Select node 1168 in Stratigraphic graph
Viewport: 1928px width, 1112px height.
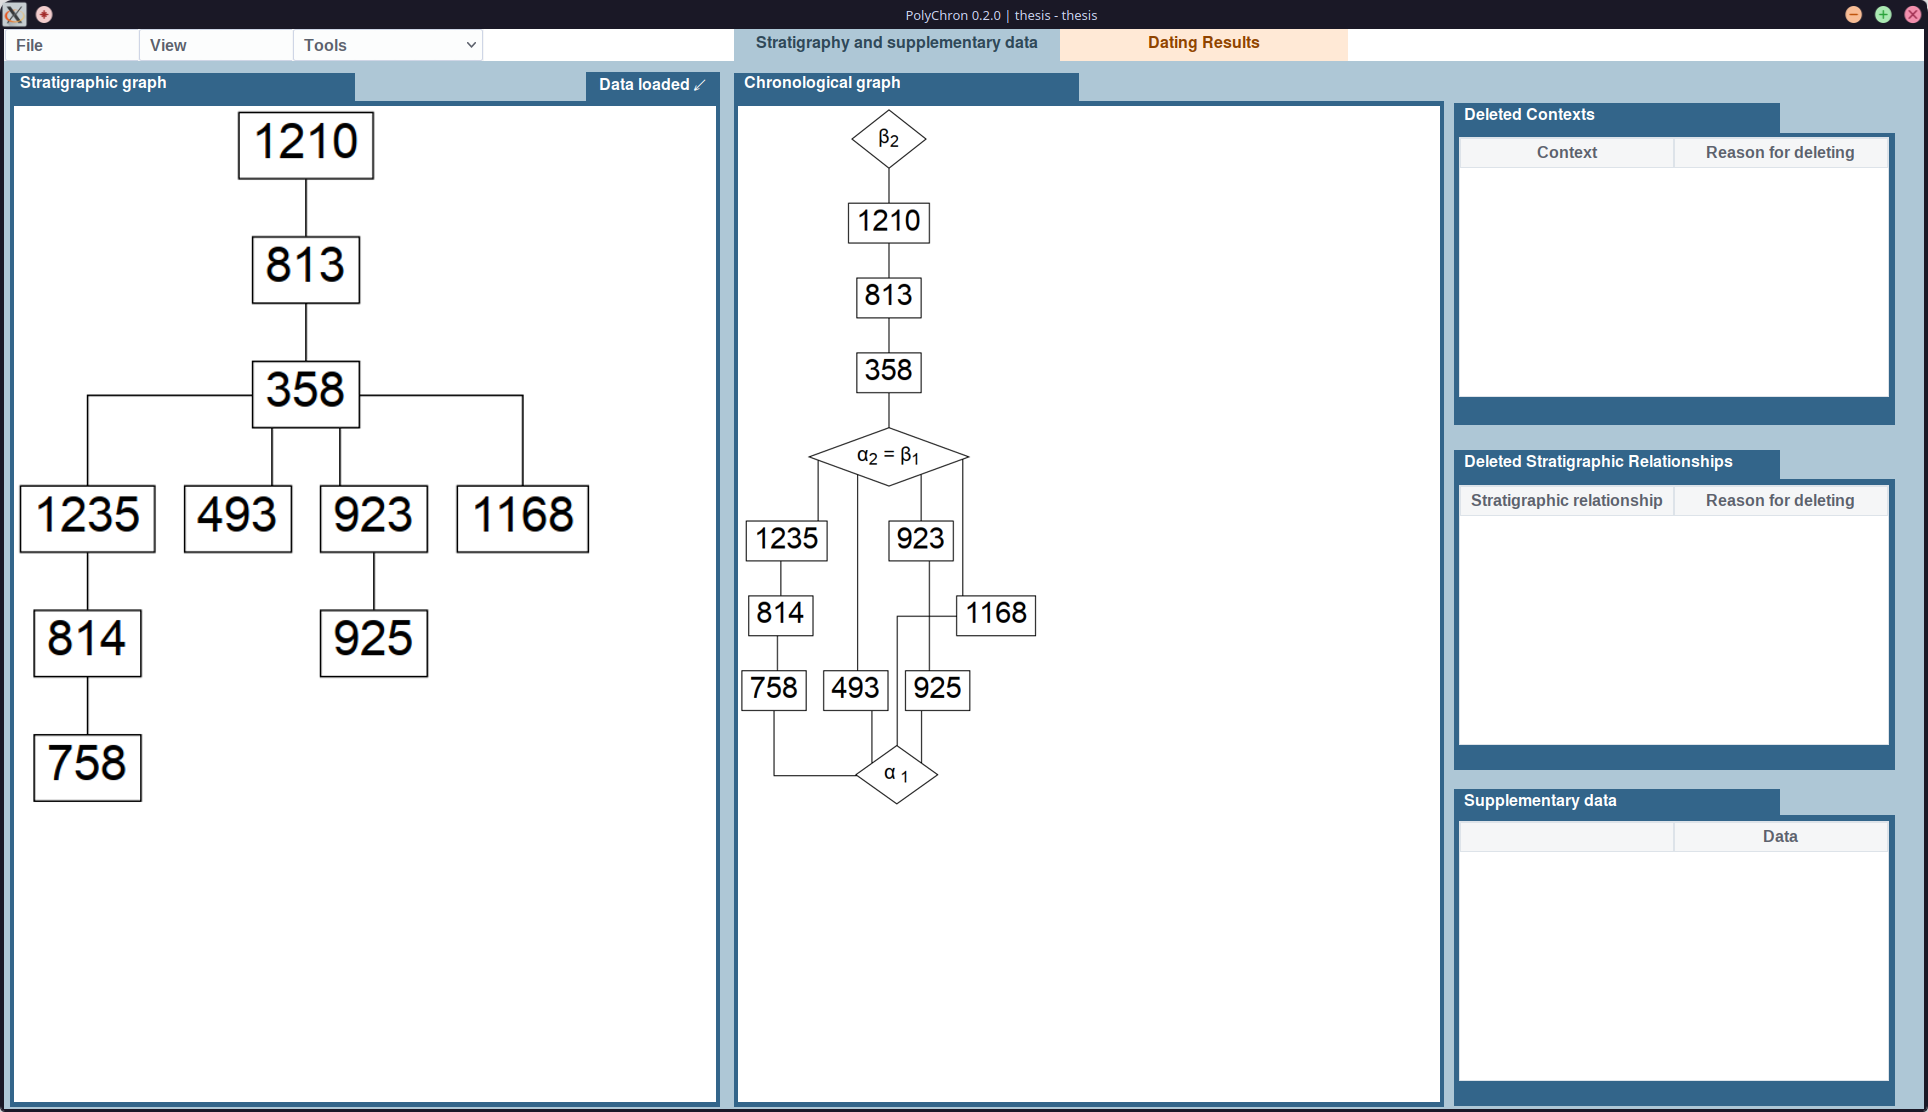tap(523, 519)
